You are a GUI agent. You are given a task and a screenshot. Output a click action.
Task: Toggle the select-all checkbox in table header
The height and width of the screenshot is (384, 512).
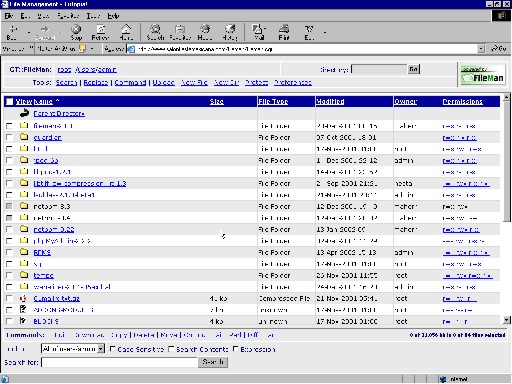(x=9, y=101)
